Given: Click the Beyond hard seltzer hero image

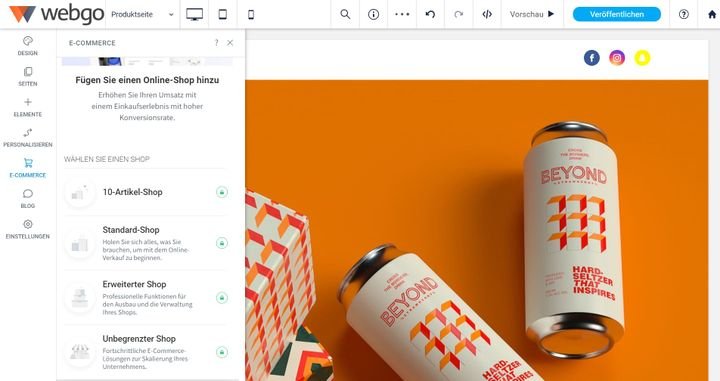Looking at the screenshot, I should (477, 230).
